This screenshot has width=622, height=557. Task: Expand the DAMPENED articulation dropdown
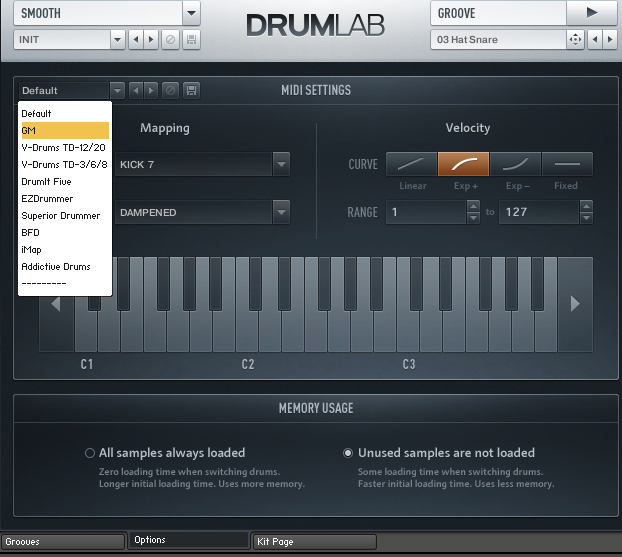click(281, 212)
